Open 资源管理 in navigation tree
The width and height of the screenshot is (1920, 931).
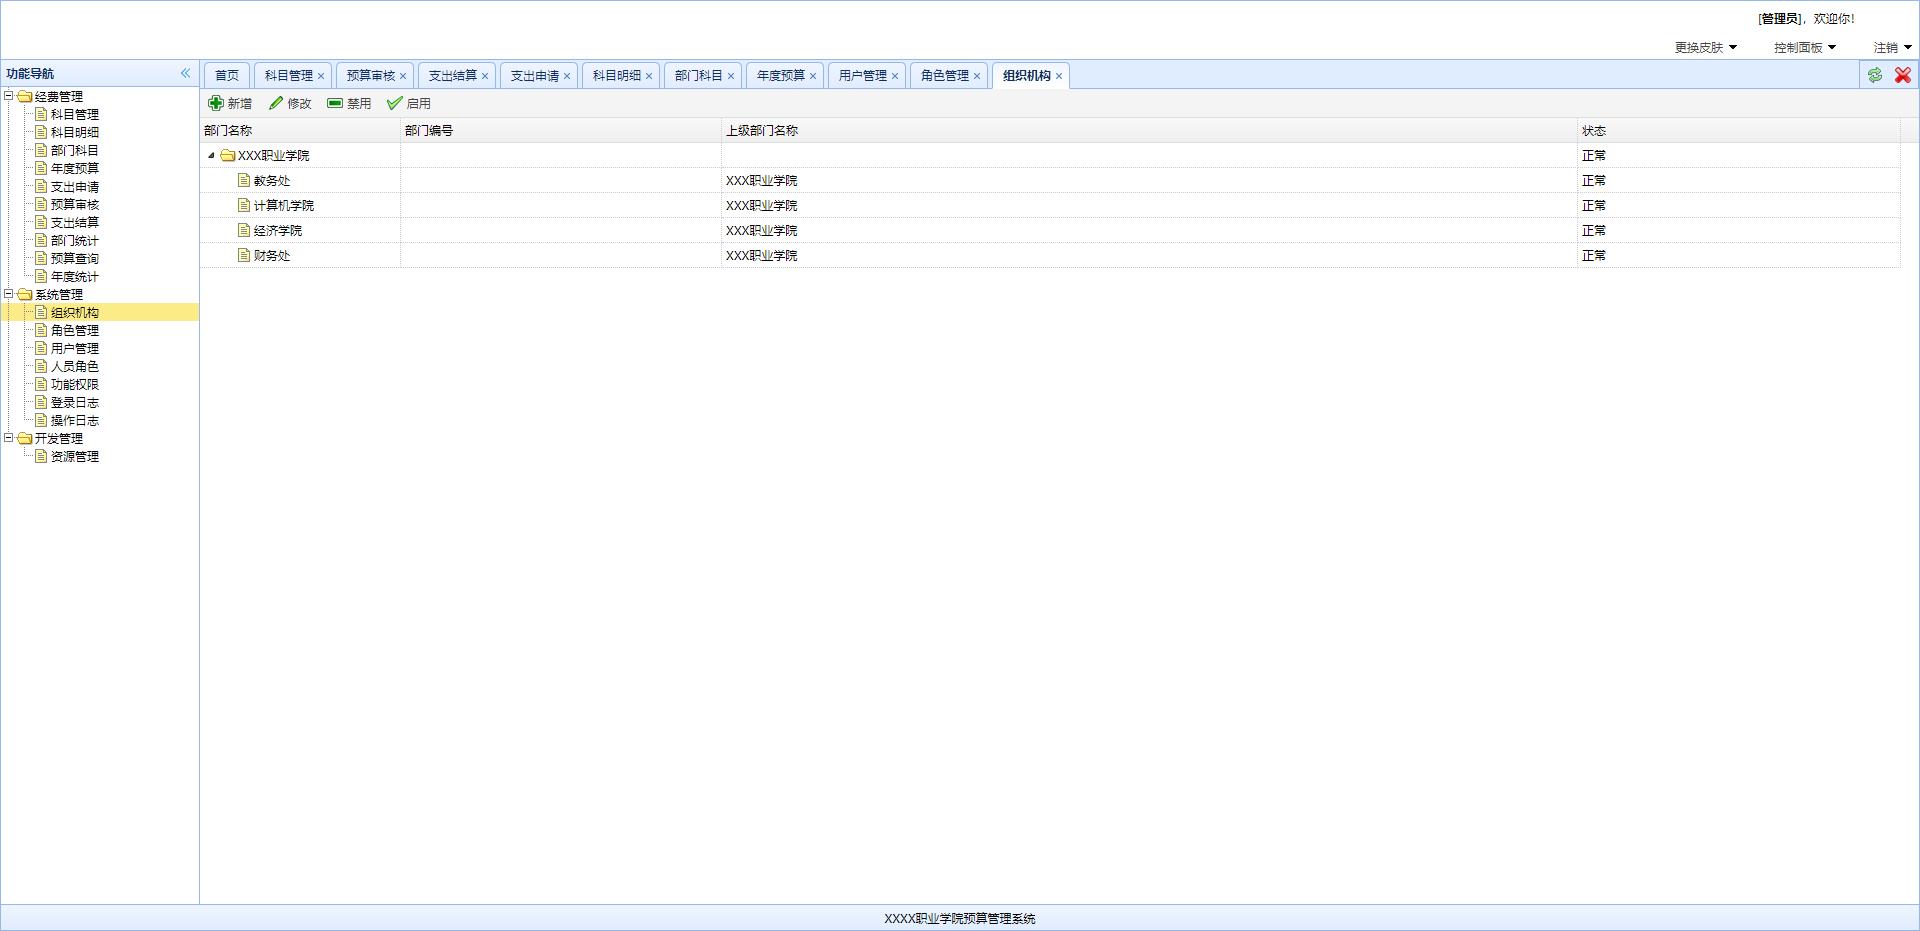click(75, 456)
